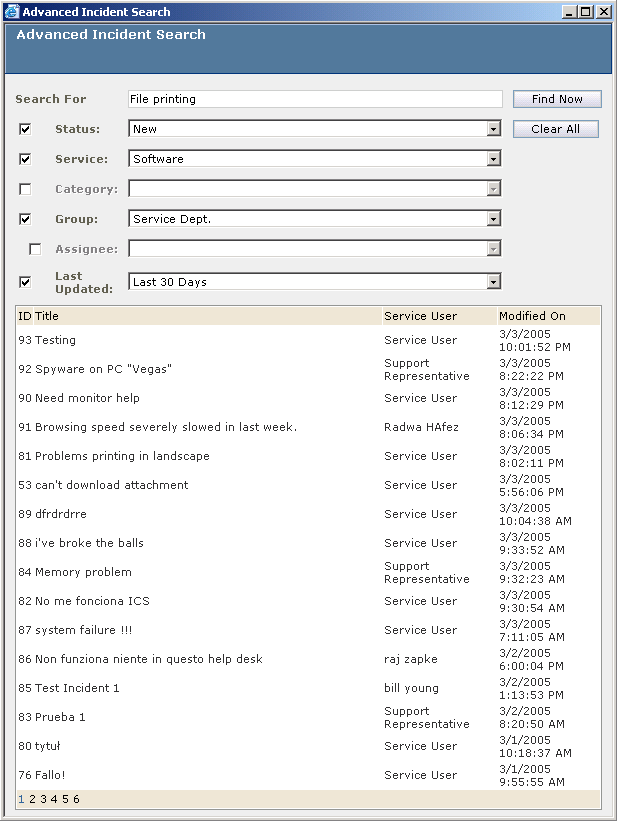Select the Memory problem incident row
Image resolution: width=617 pixels, height=821 pixels.
pos(308,572)
